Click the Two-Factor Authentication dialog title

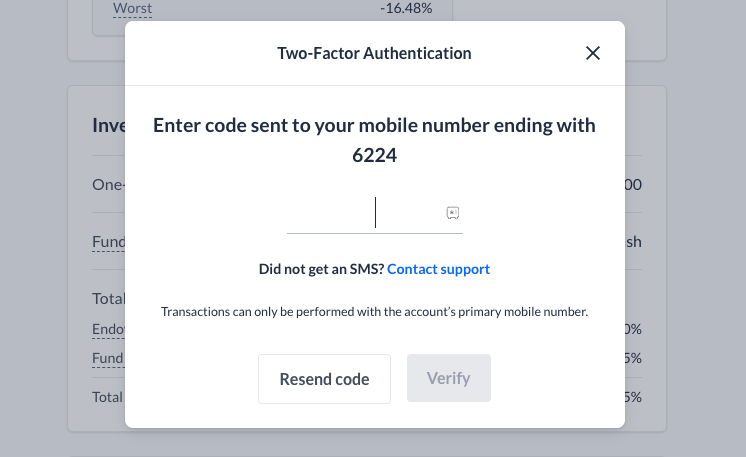pyautogui.click(x=374, y=53)
